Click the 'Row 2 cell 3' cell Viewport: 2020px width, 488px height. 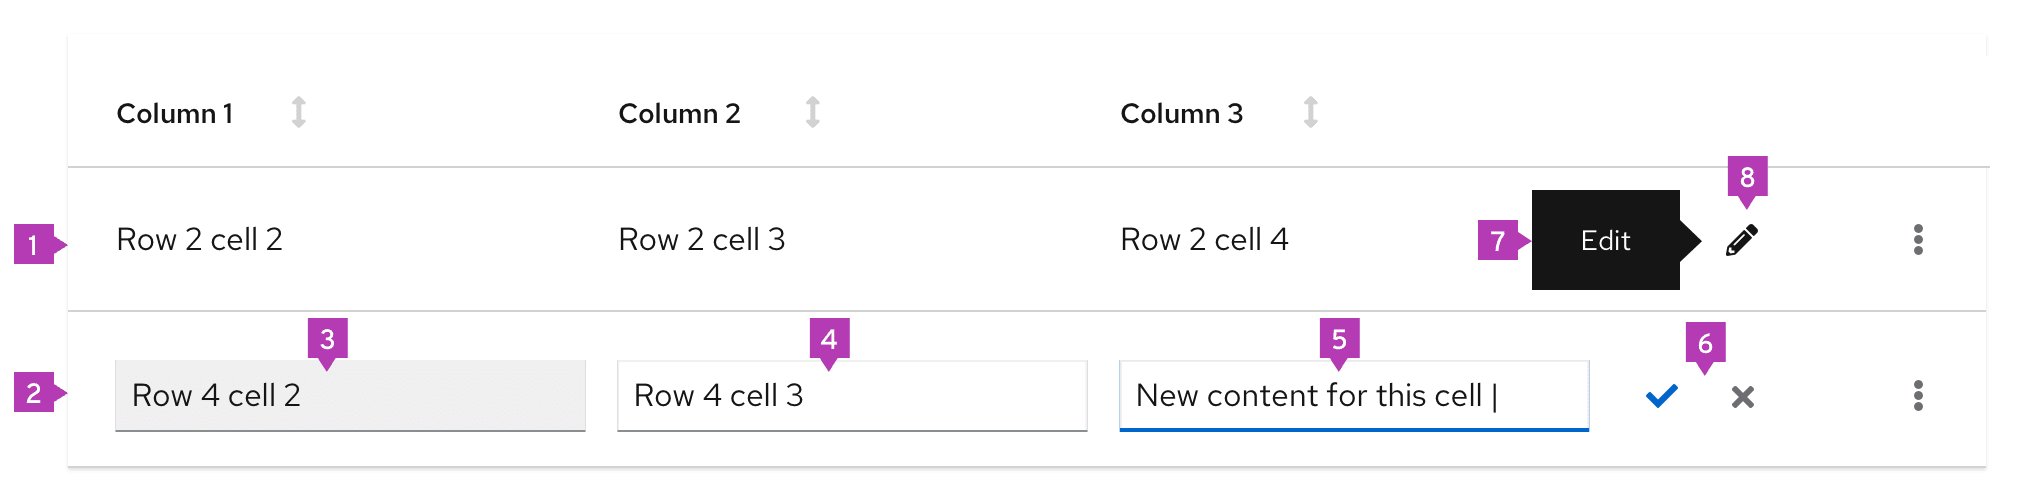tap(702, 240)
